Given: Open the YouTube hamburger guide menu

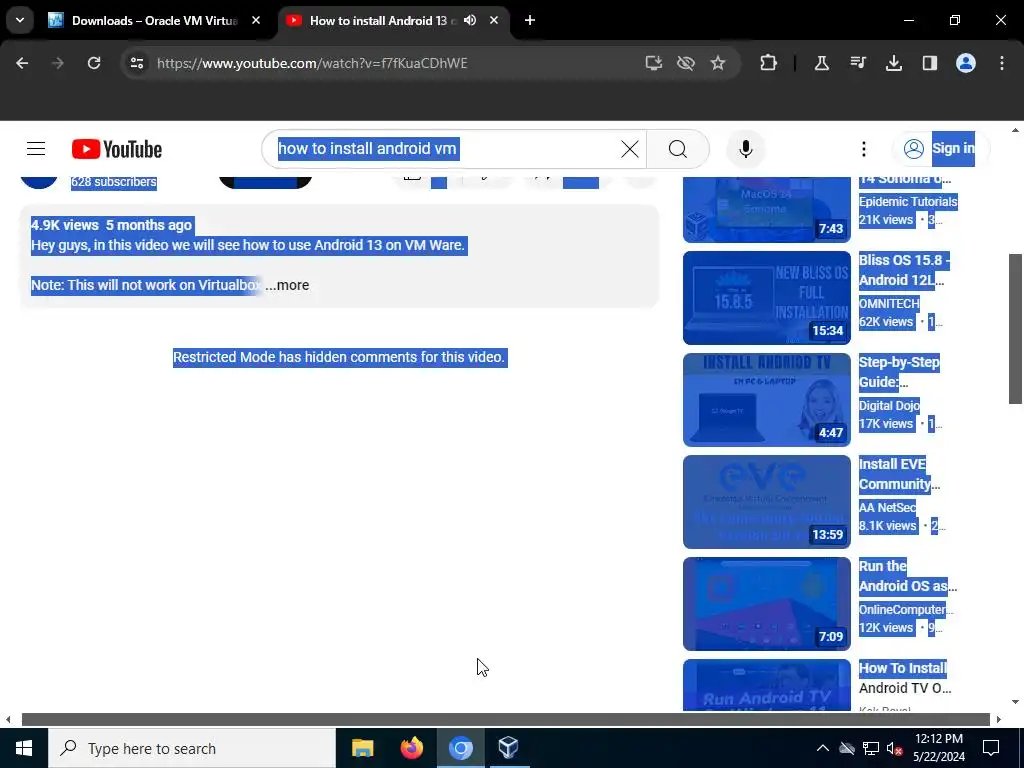Looking at the screenshot, I should tap(36, 149).
